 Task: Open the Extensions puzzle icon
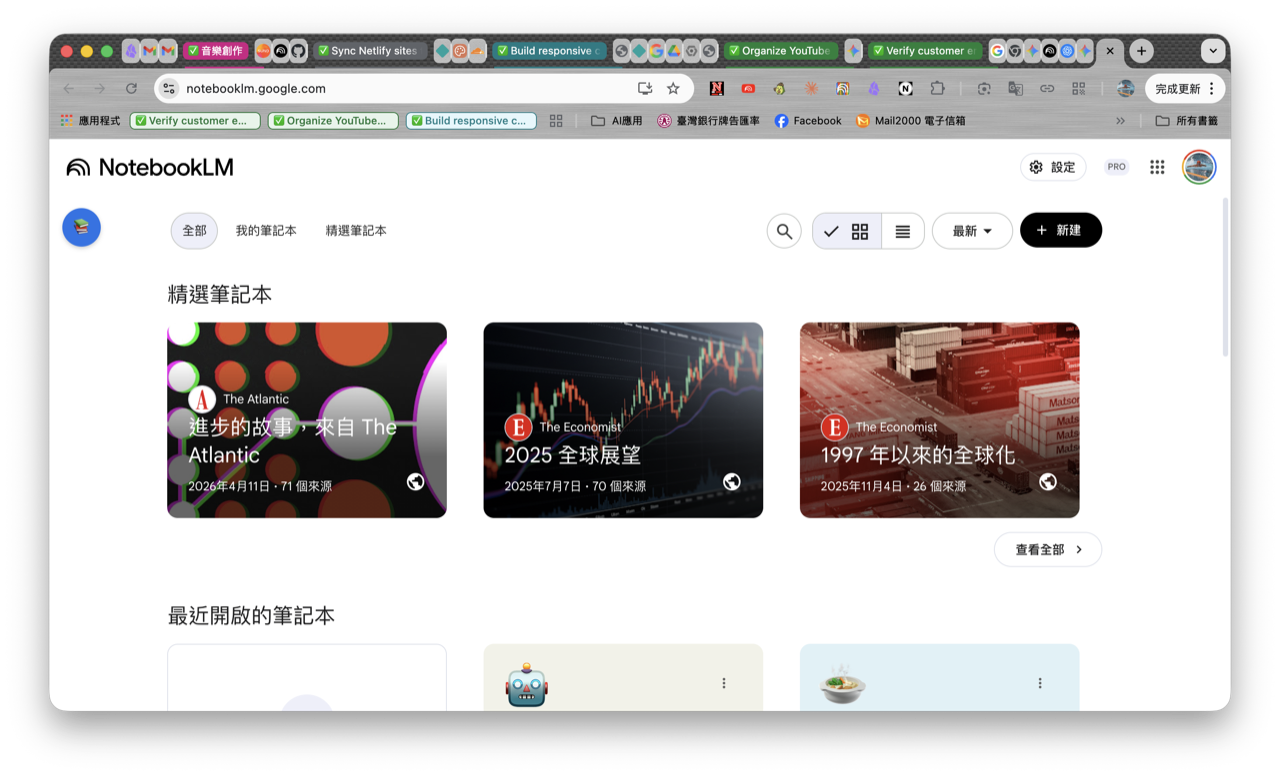tap(937, 88)
